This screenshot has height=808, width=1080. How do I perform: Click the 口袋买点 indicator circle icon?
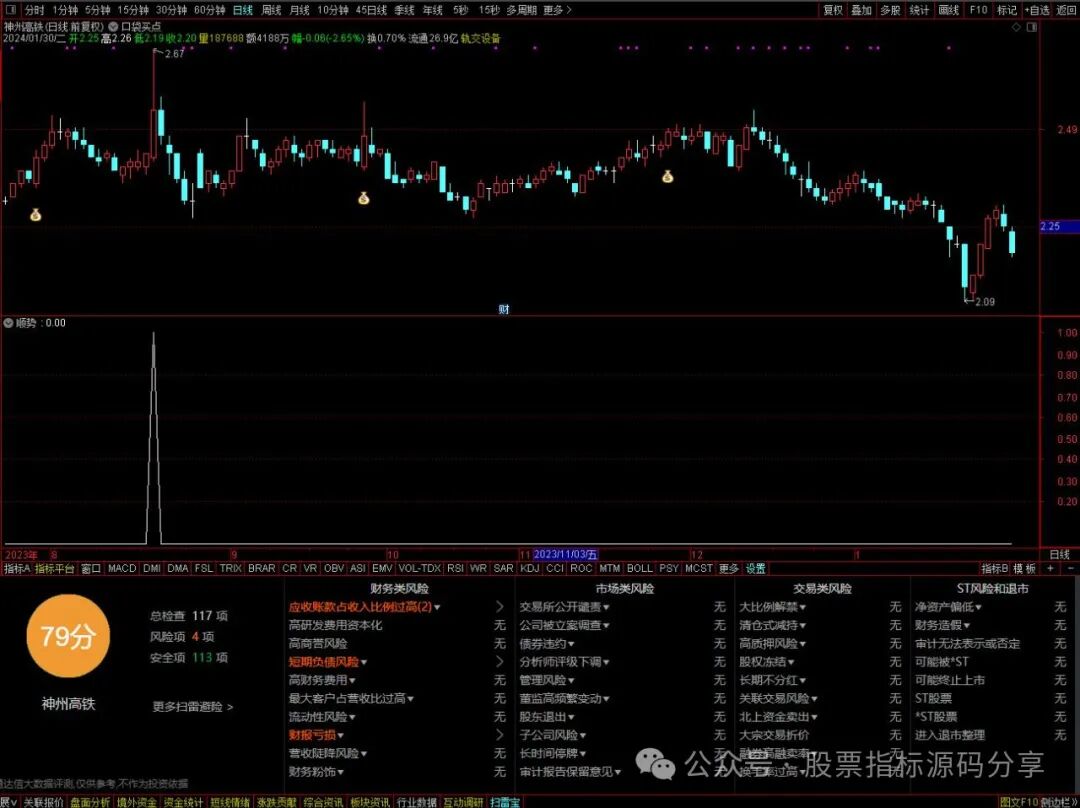pos(113,27)
